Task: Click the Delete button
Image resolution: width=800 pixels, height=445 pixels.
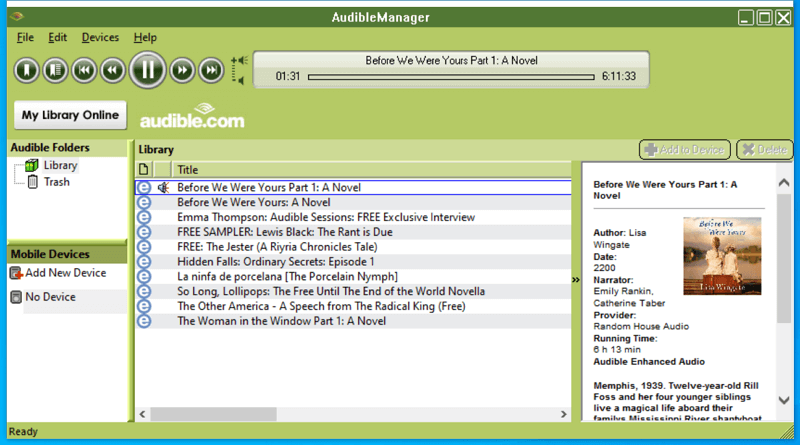Action: click(x=765, y=150)
